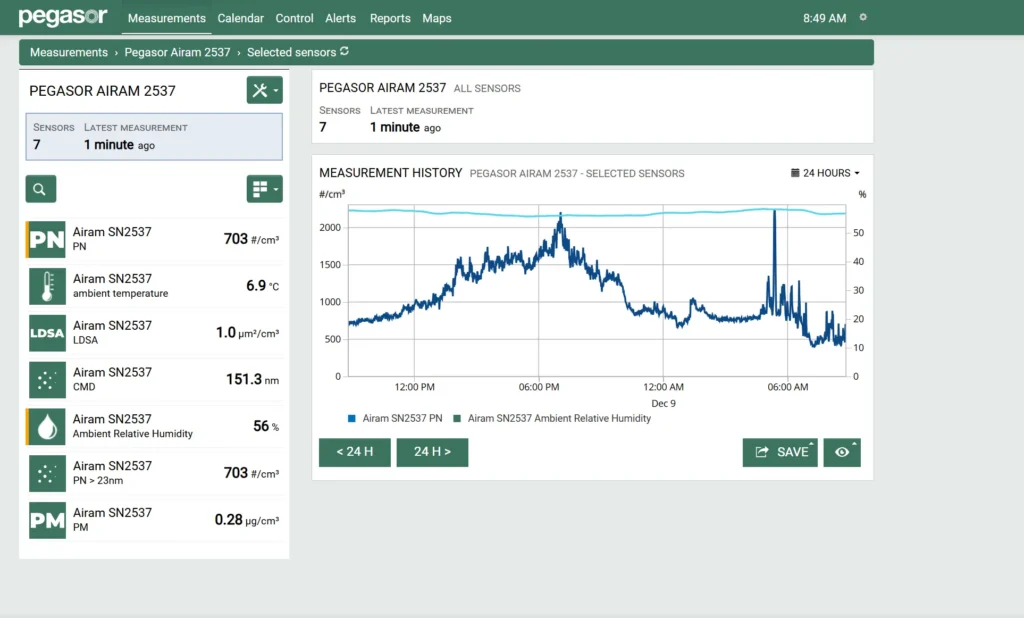Select the CMD particle icon
Image resolution: width=1024 pixels, height=618 pixels.
tap(47, 380)
